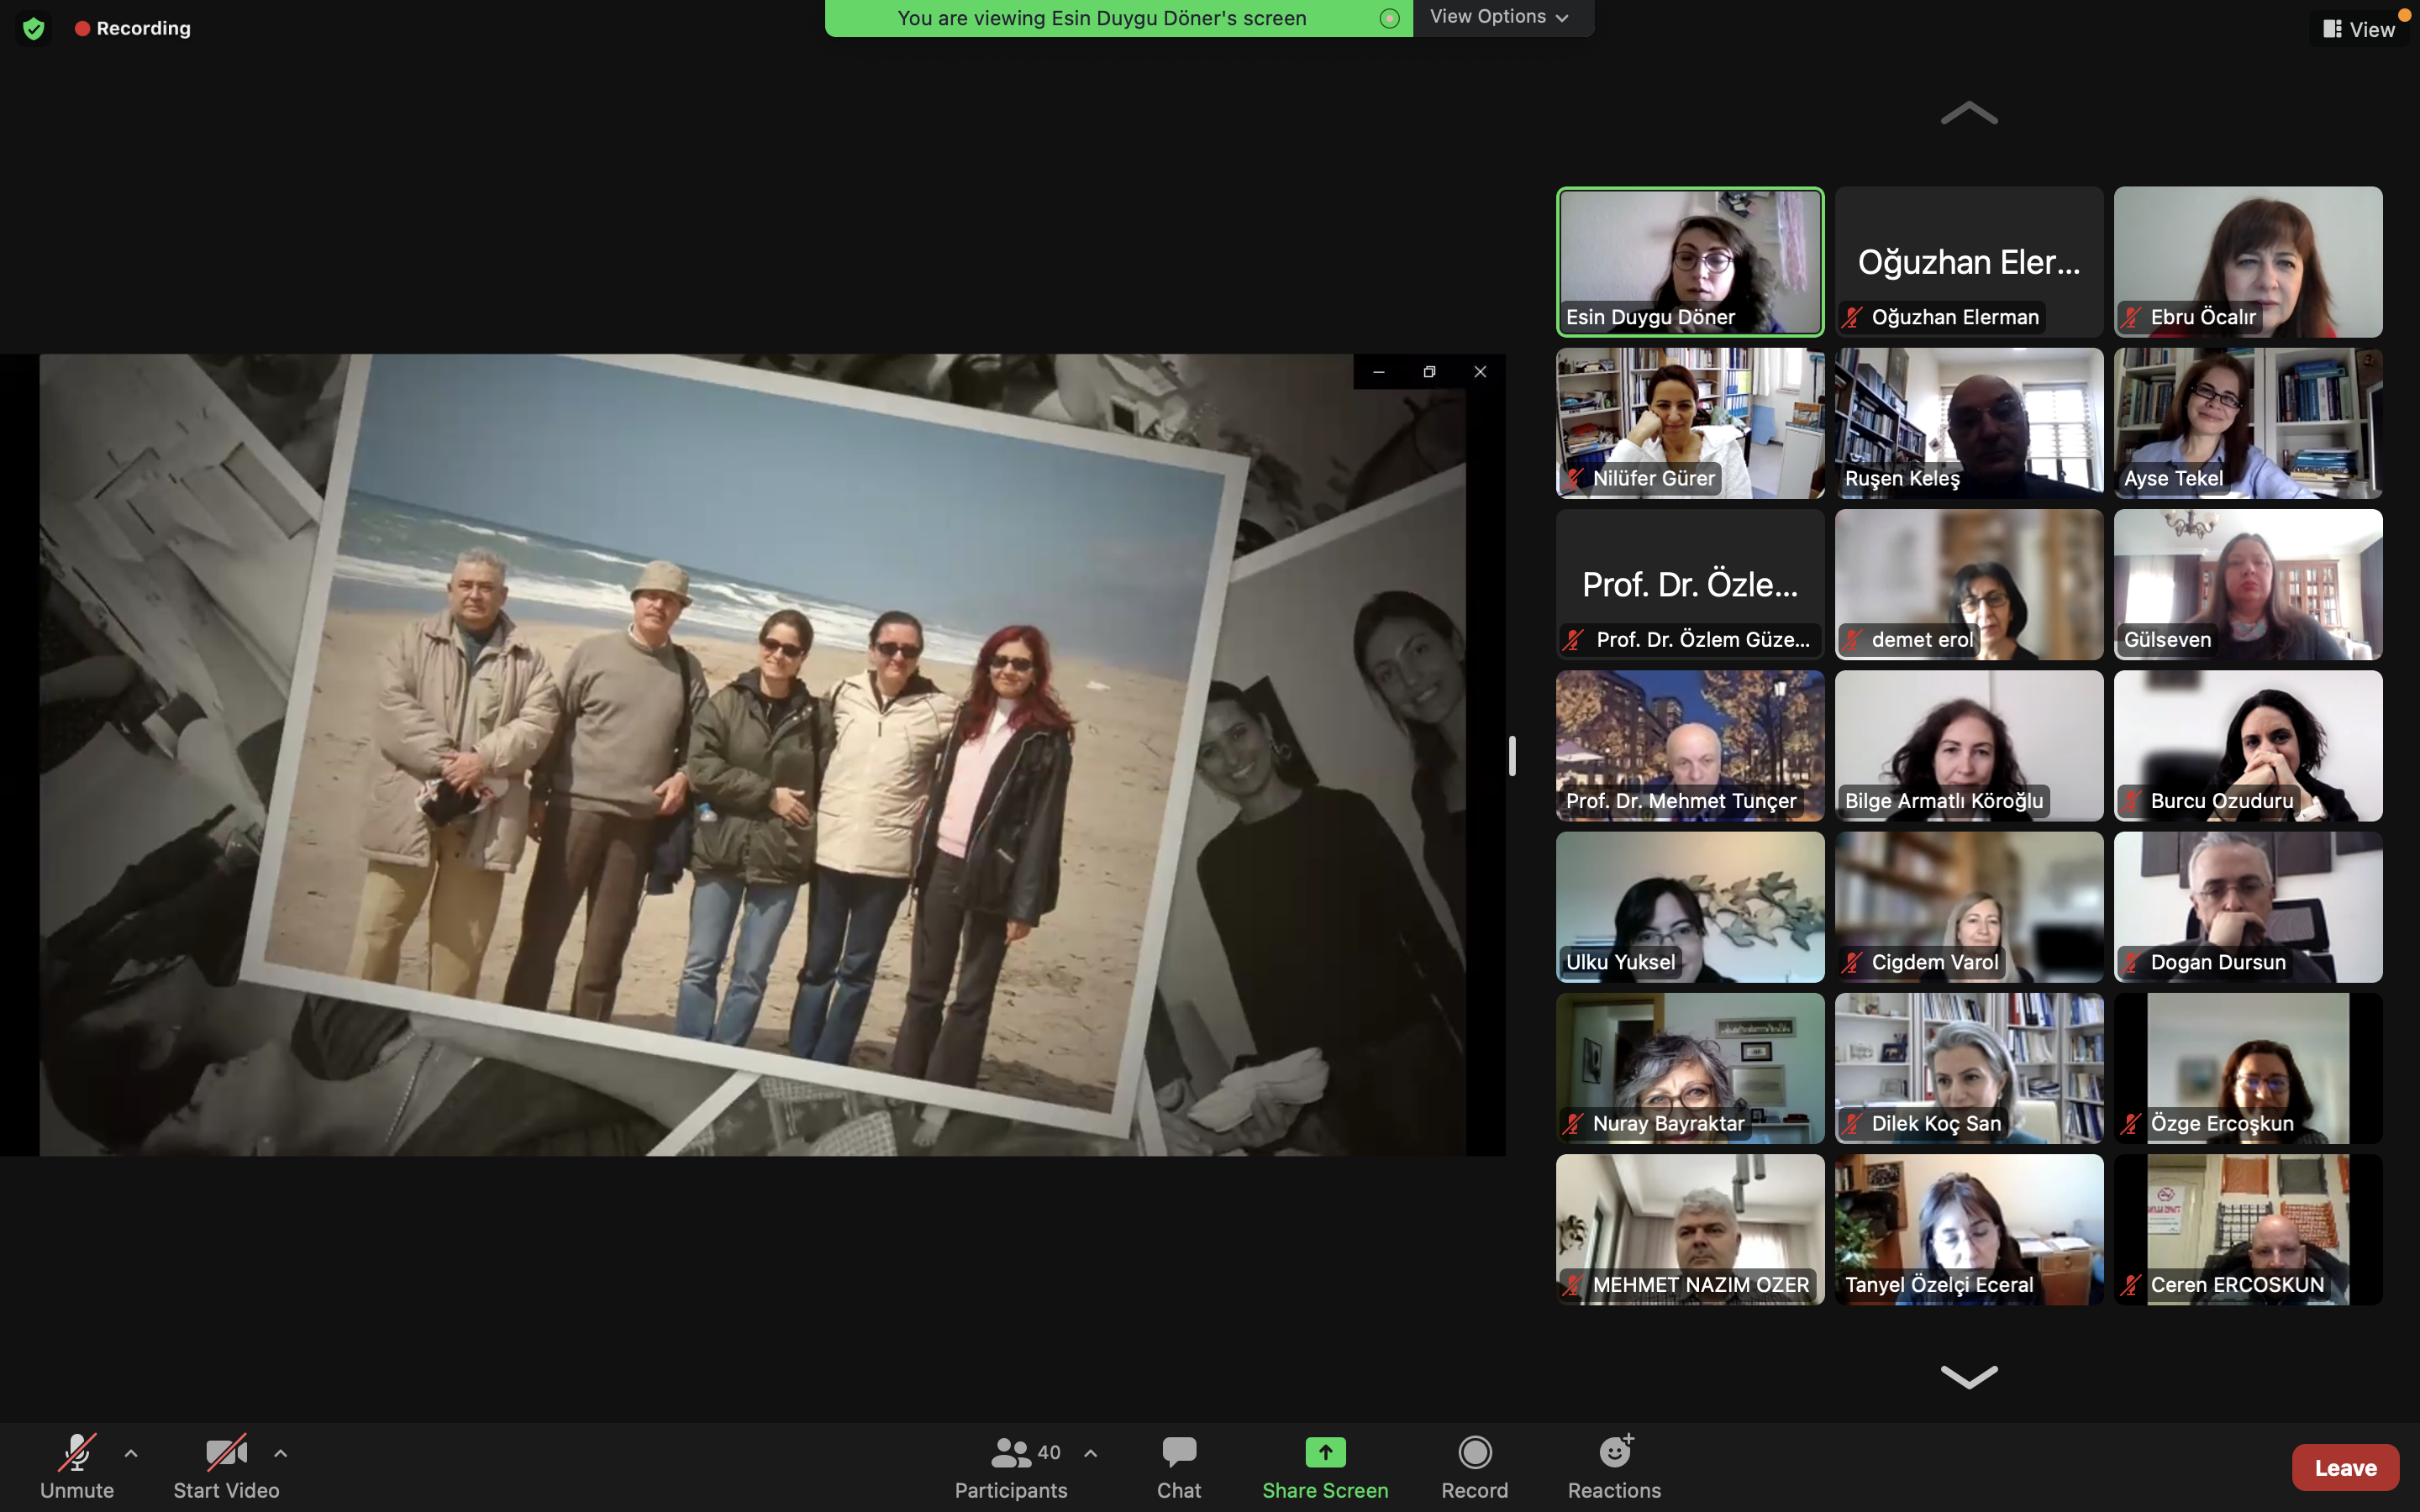The image size is (2420, 1512).
Task: Select MEHMET NAZIM OZER's video thumbnail
Action: 1690,1230
